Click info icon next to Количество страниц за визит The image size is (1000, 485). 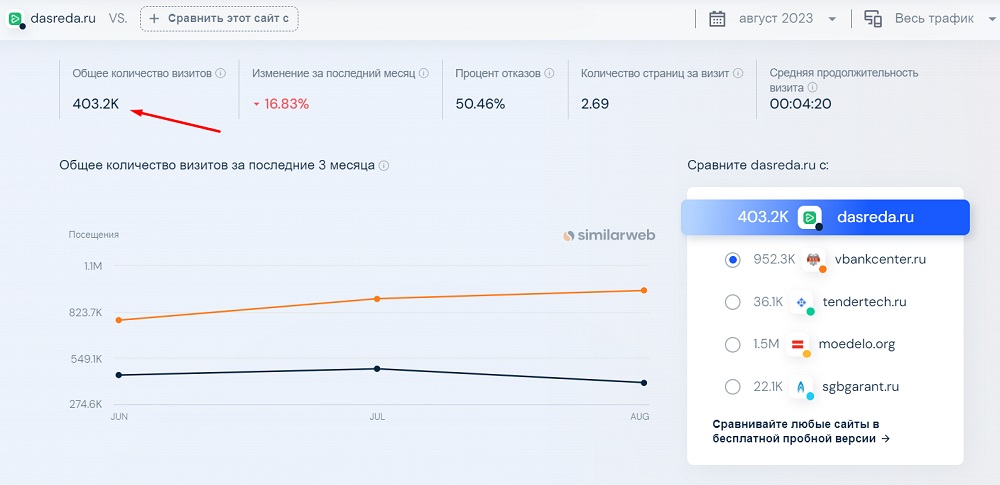click(x=738, y=73)
